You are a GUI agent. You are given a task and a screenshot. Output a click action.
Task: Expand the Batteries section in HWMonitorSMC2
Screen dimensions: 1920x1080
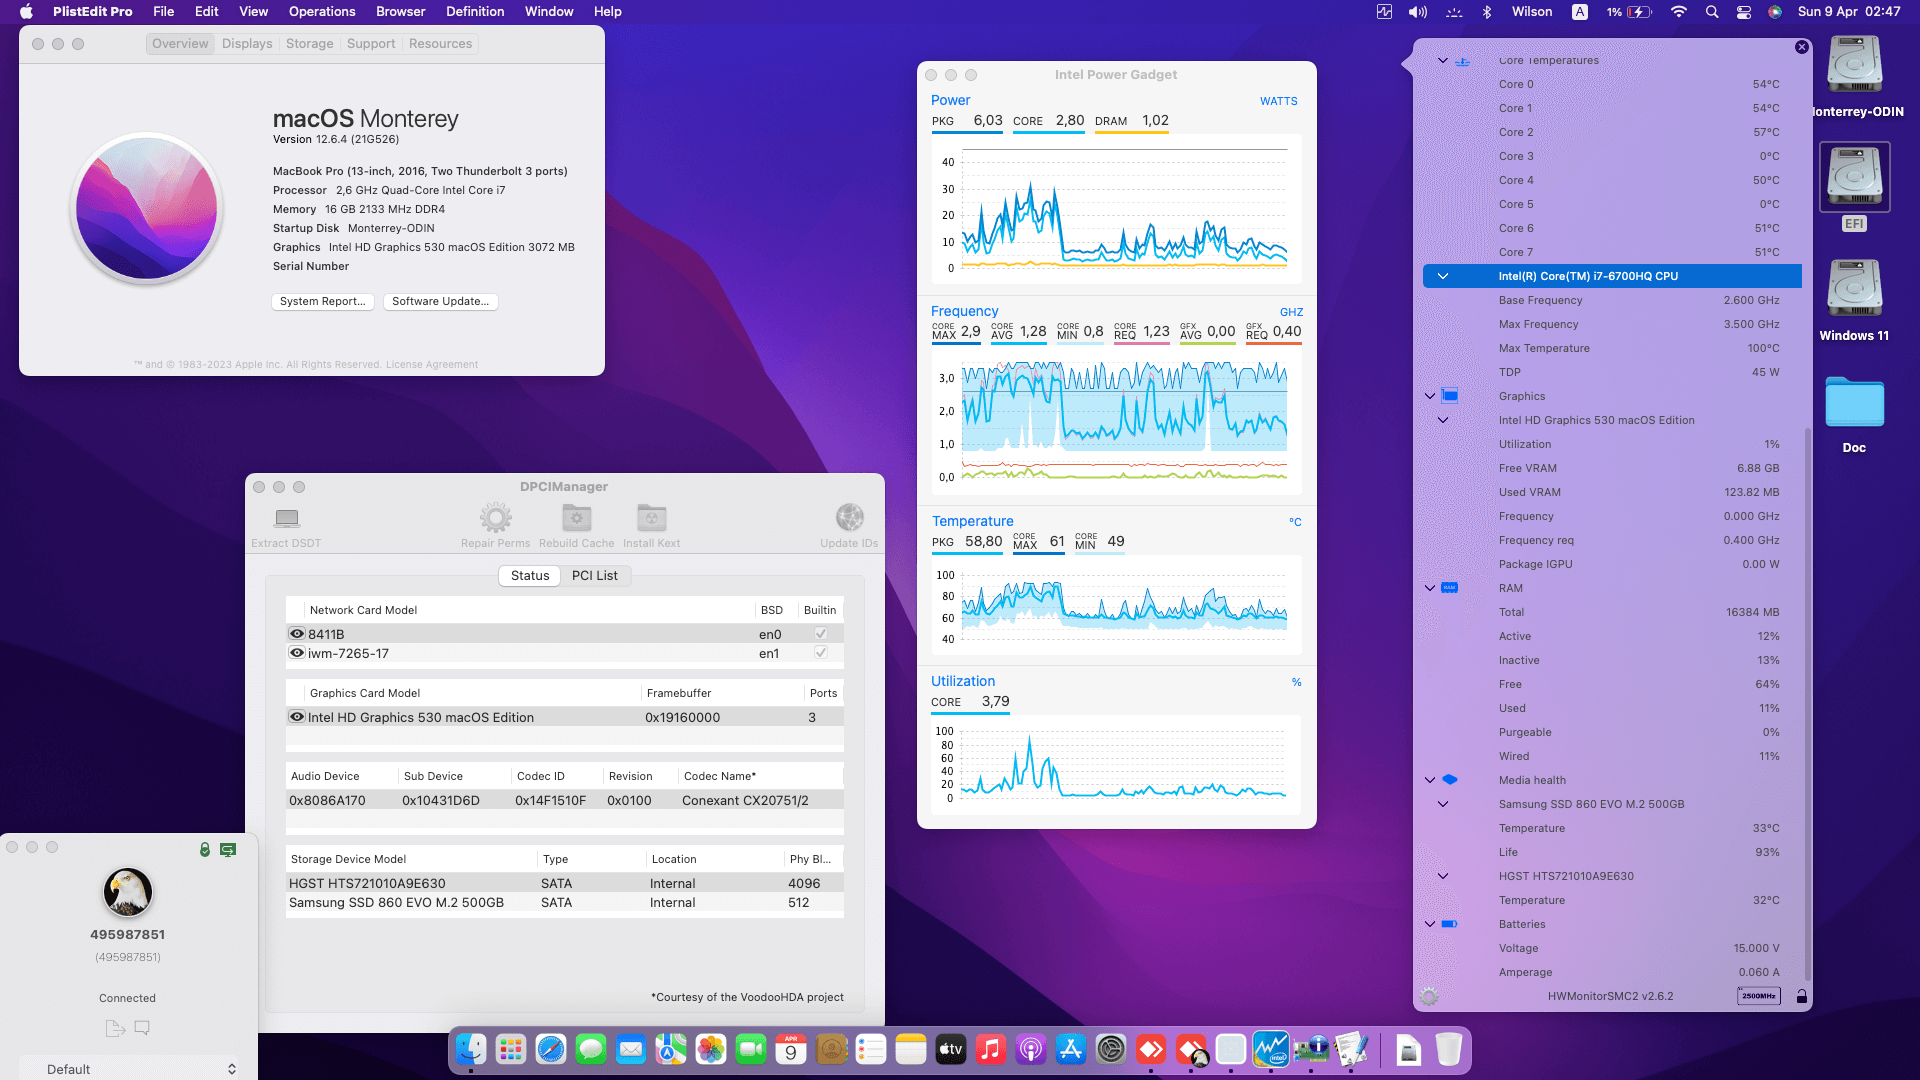coord(1430,924)
